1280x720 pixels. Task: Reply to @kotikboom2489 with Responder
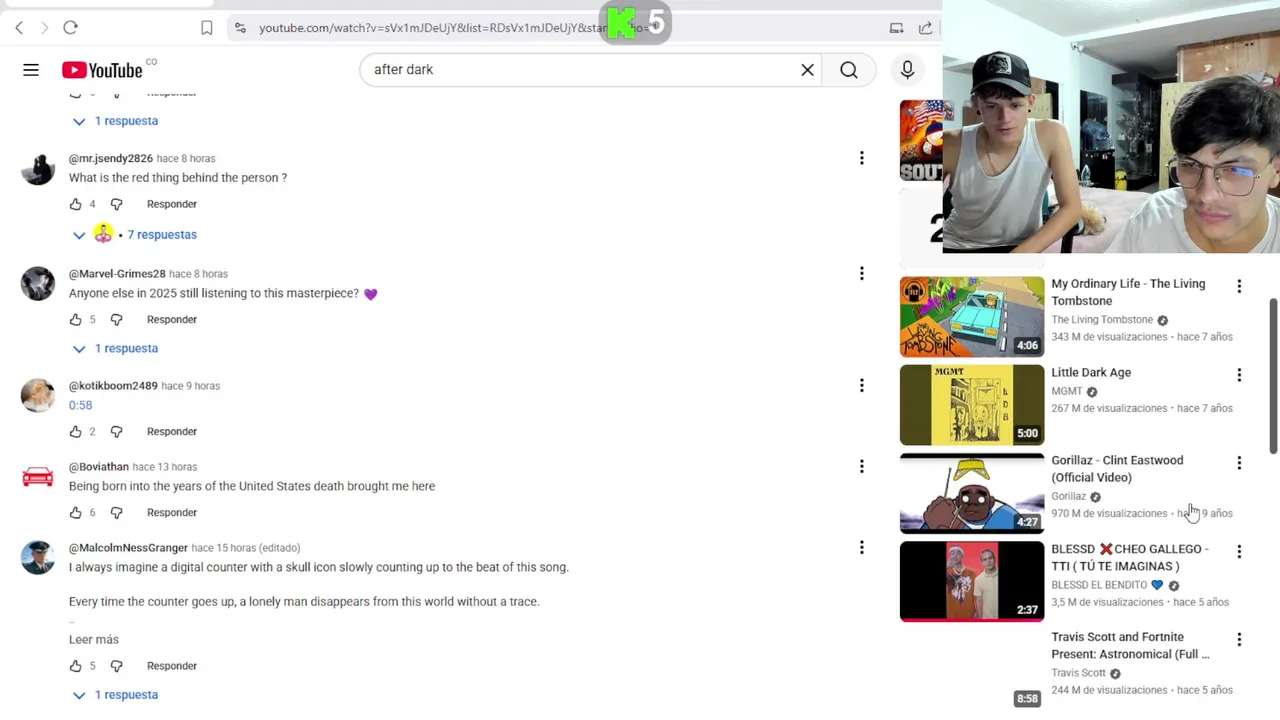pyautogui.click(x=172, y=432)
